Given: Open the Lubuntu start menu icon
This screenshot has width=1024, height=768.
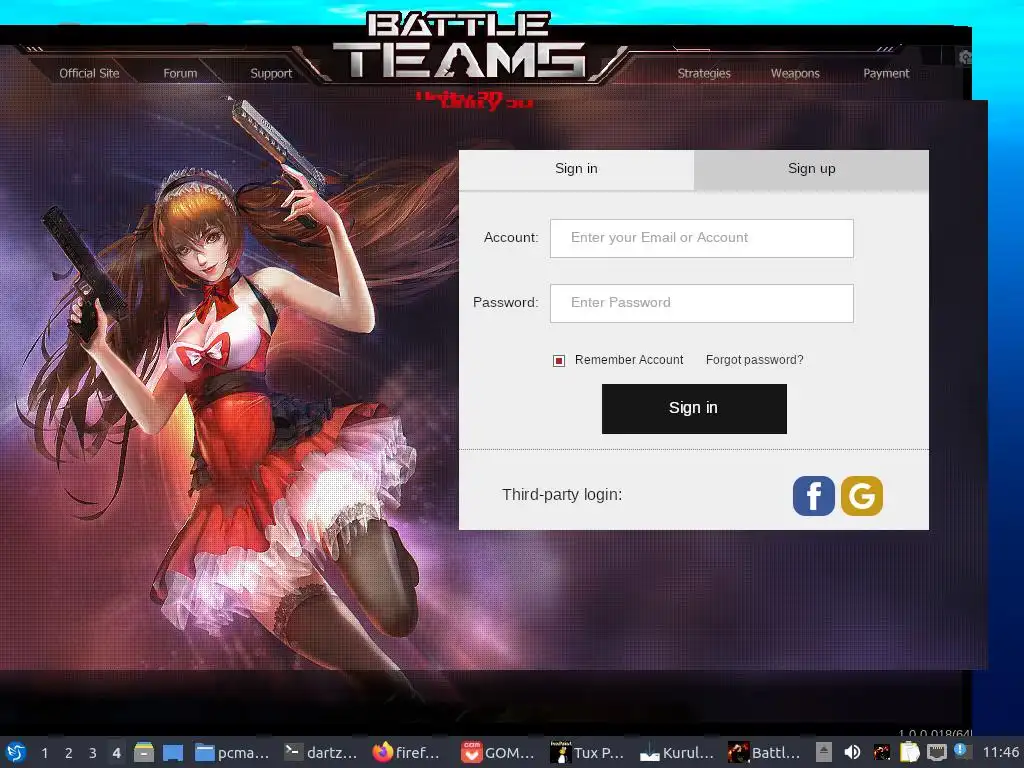Looking at the screenshot, I should pyautogui.click(x=16, y=752).
